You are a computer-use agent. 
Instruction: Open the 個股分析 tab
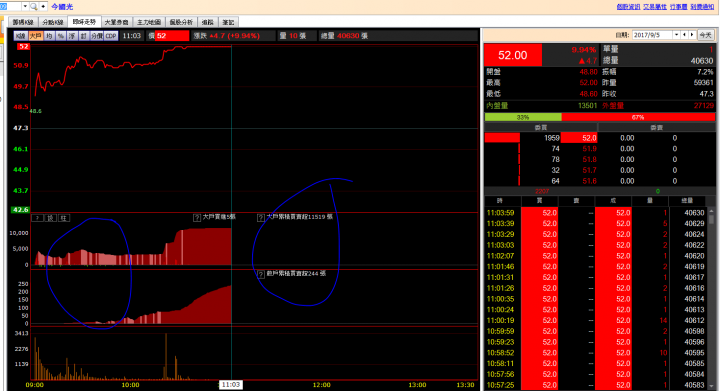point(181,22)
